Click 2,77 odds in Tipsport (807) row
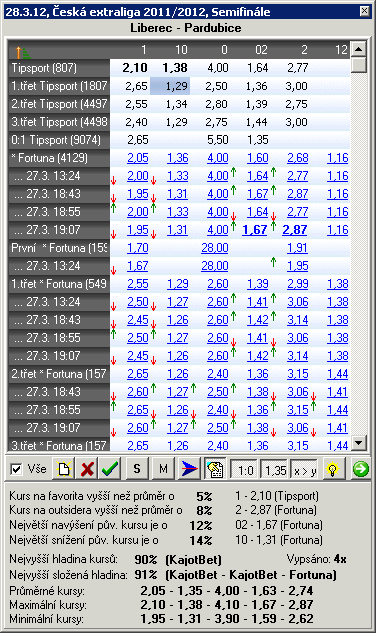Viewport: 376px width, 633px height. [x=298, y=68]
